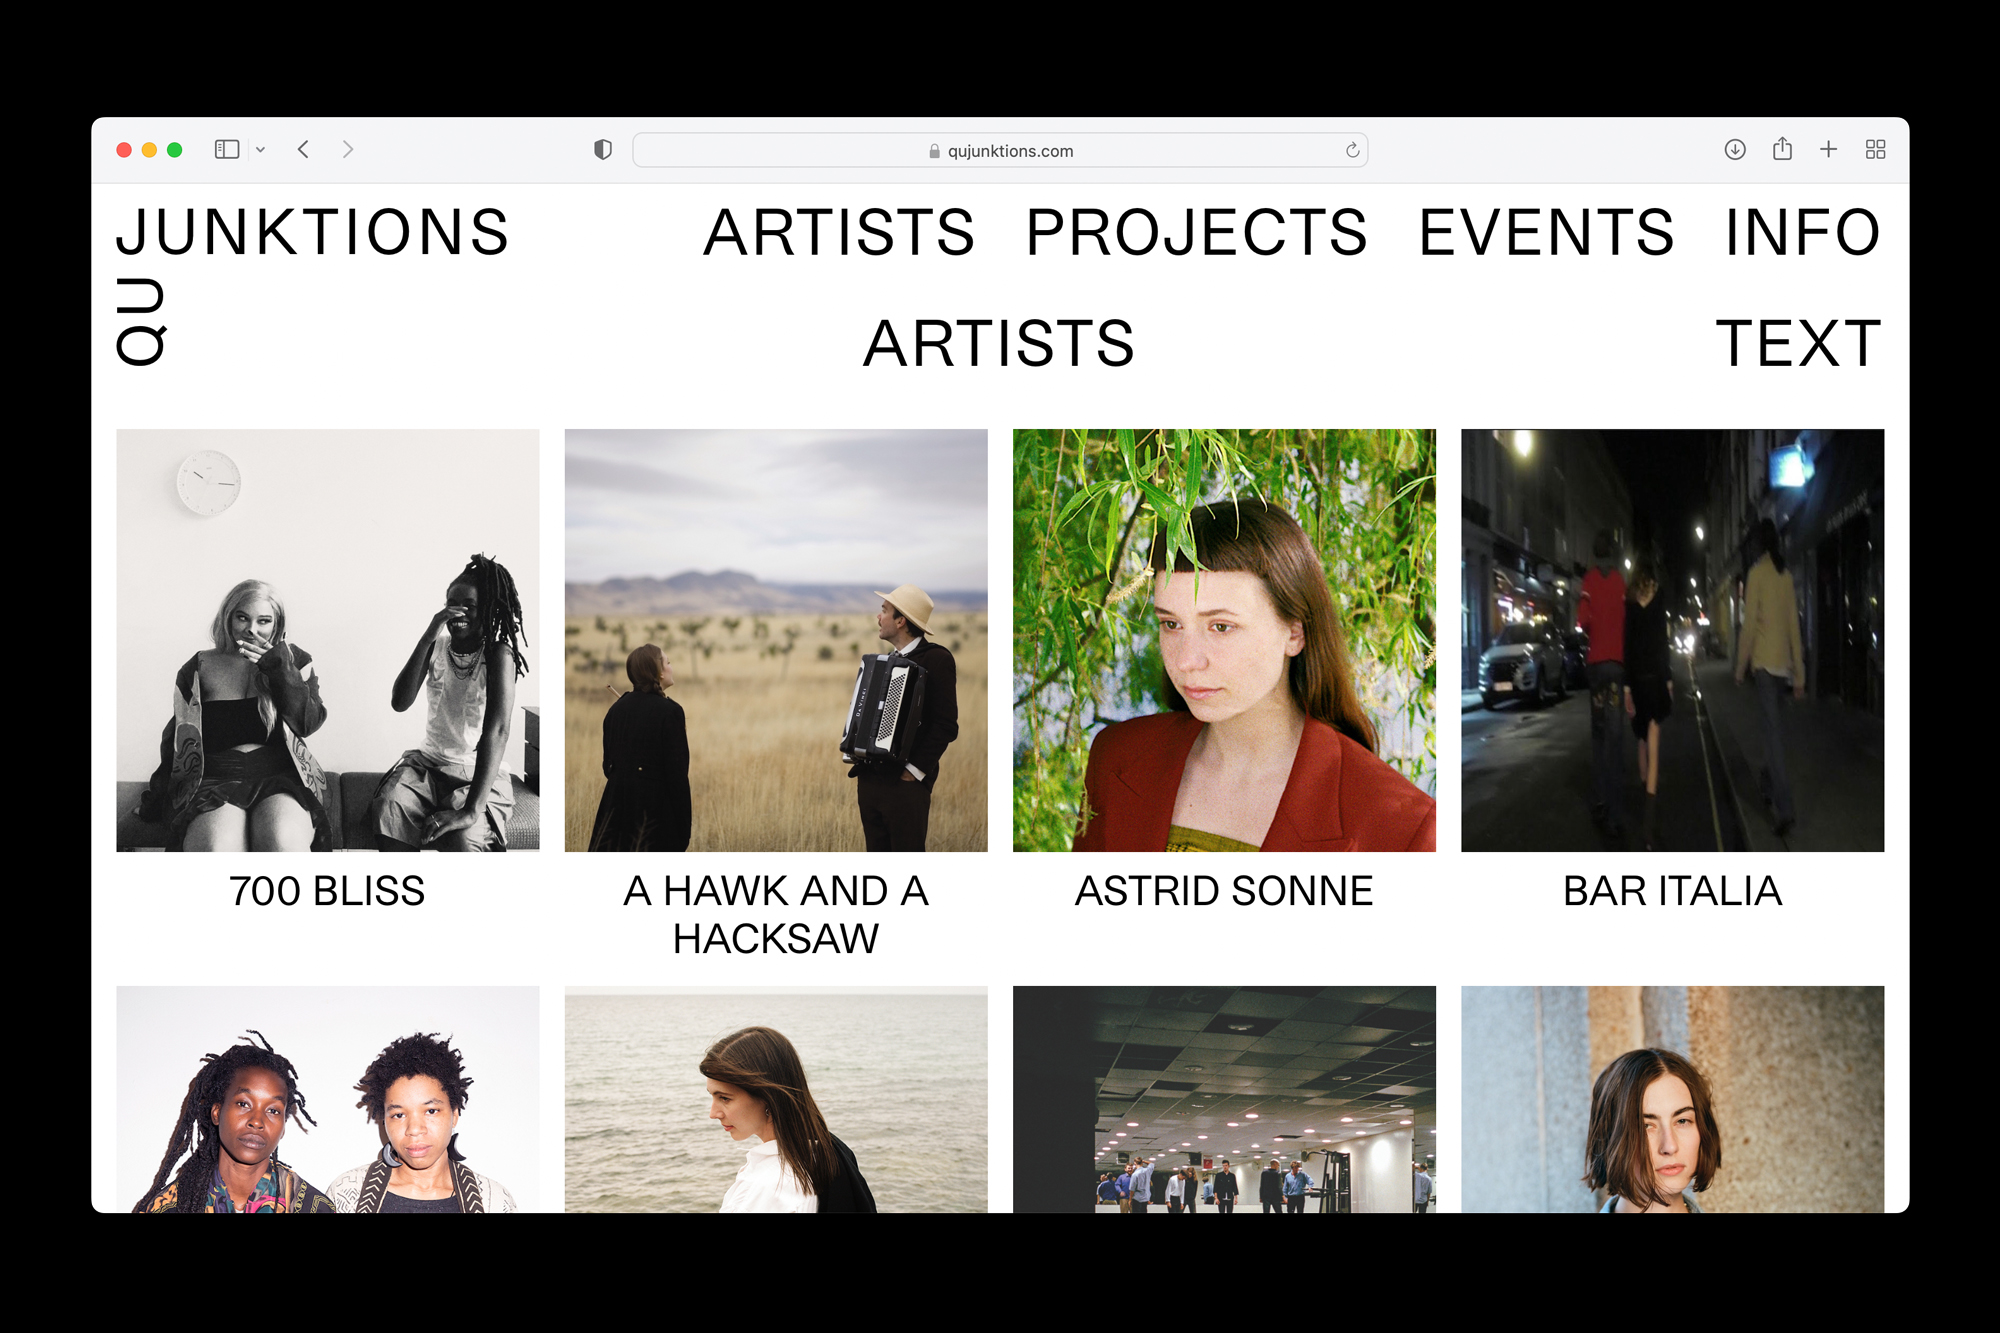2000x1333 pixels.
Task: Reload page with refresh icon
Action: (x=1352, y=150)
